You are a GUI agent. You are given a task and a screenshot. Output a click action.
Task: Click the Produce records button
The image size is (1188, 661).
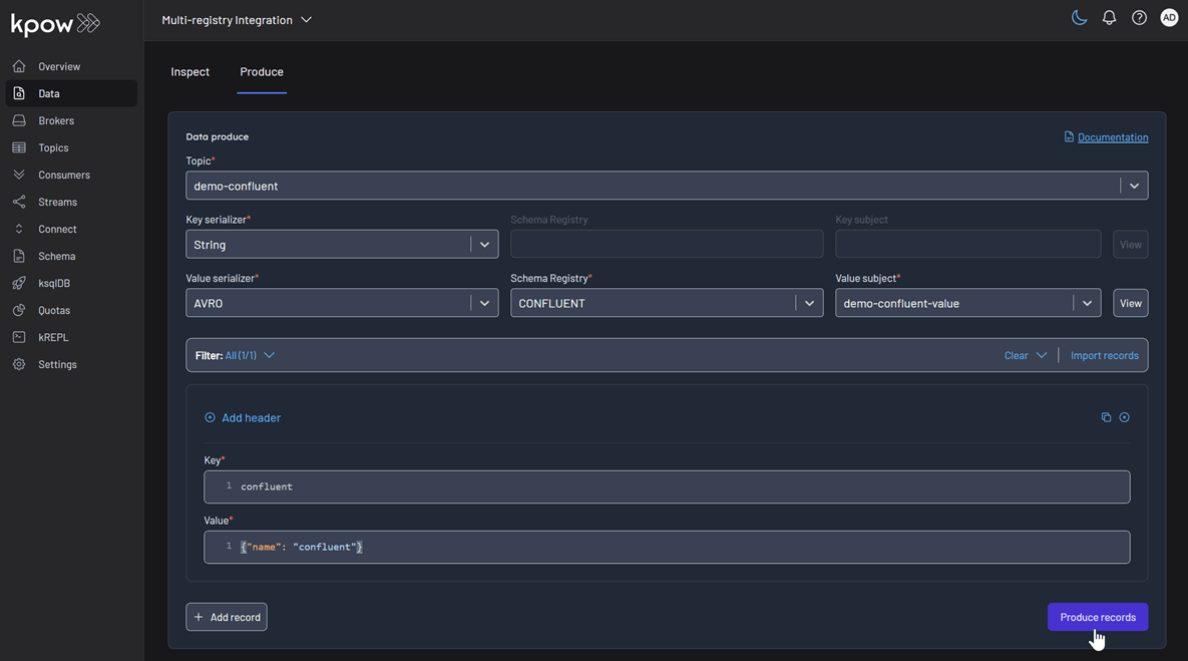1097,617
